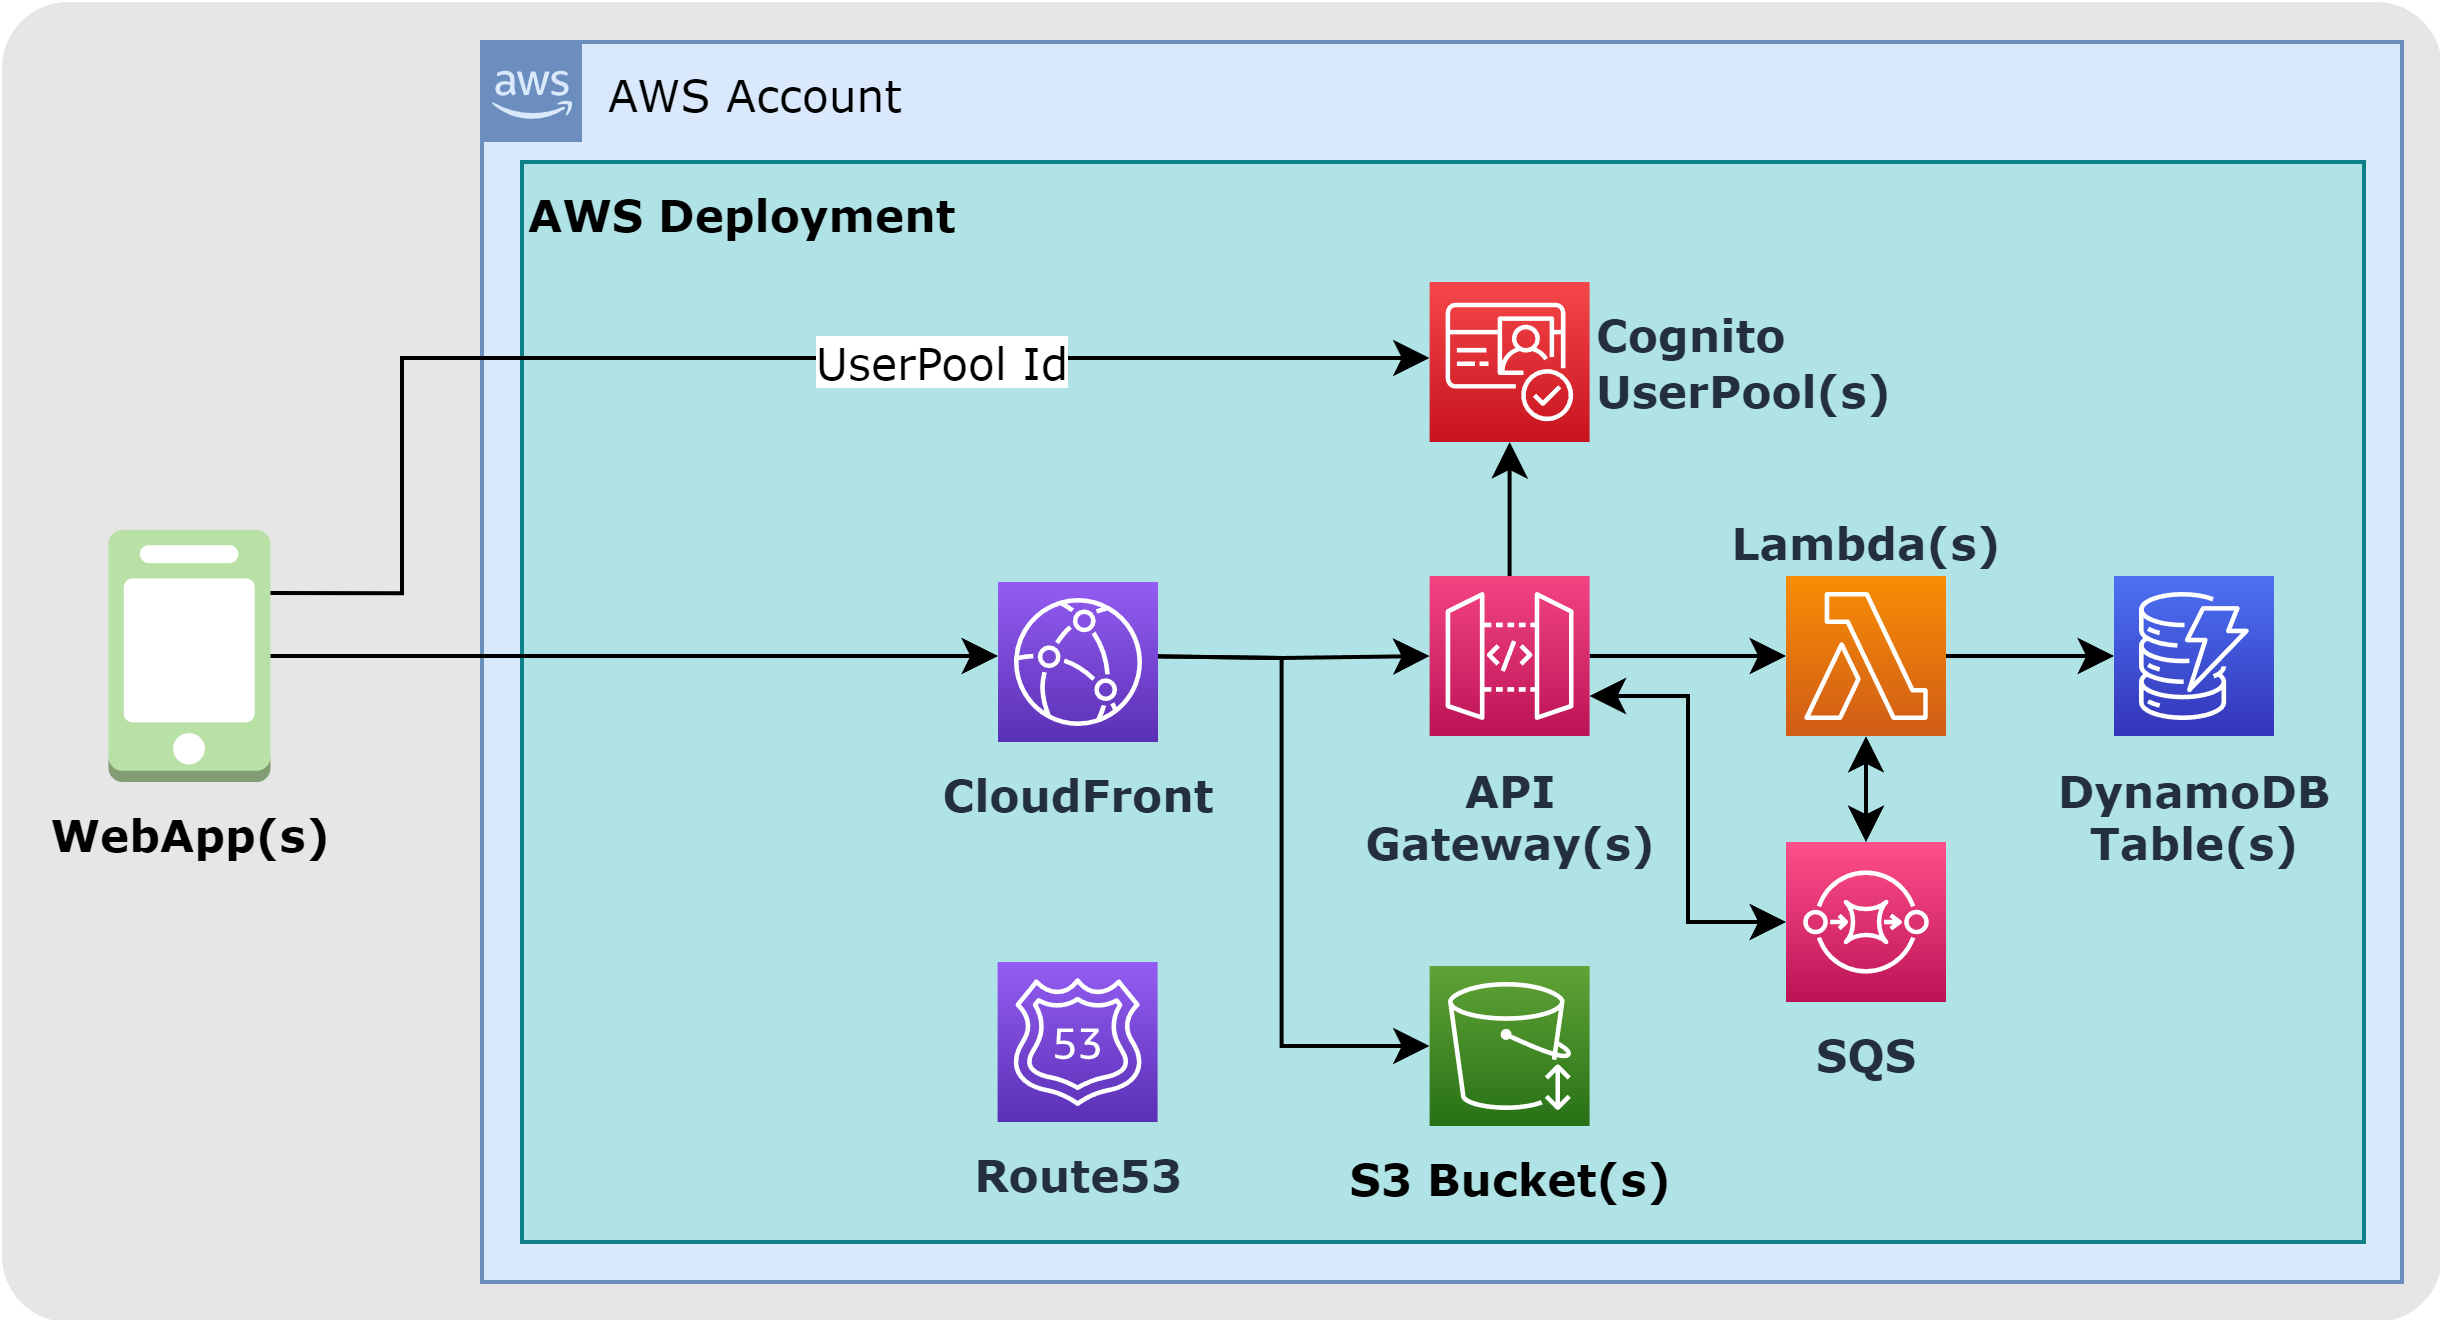Click the 'CloudFront' label
2440x1320 pixels.
coord(1078,797)
